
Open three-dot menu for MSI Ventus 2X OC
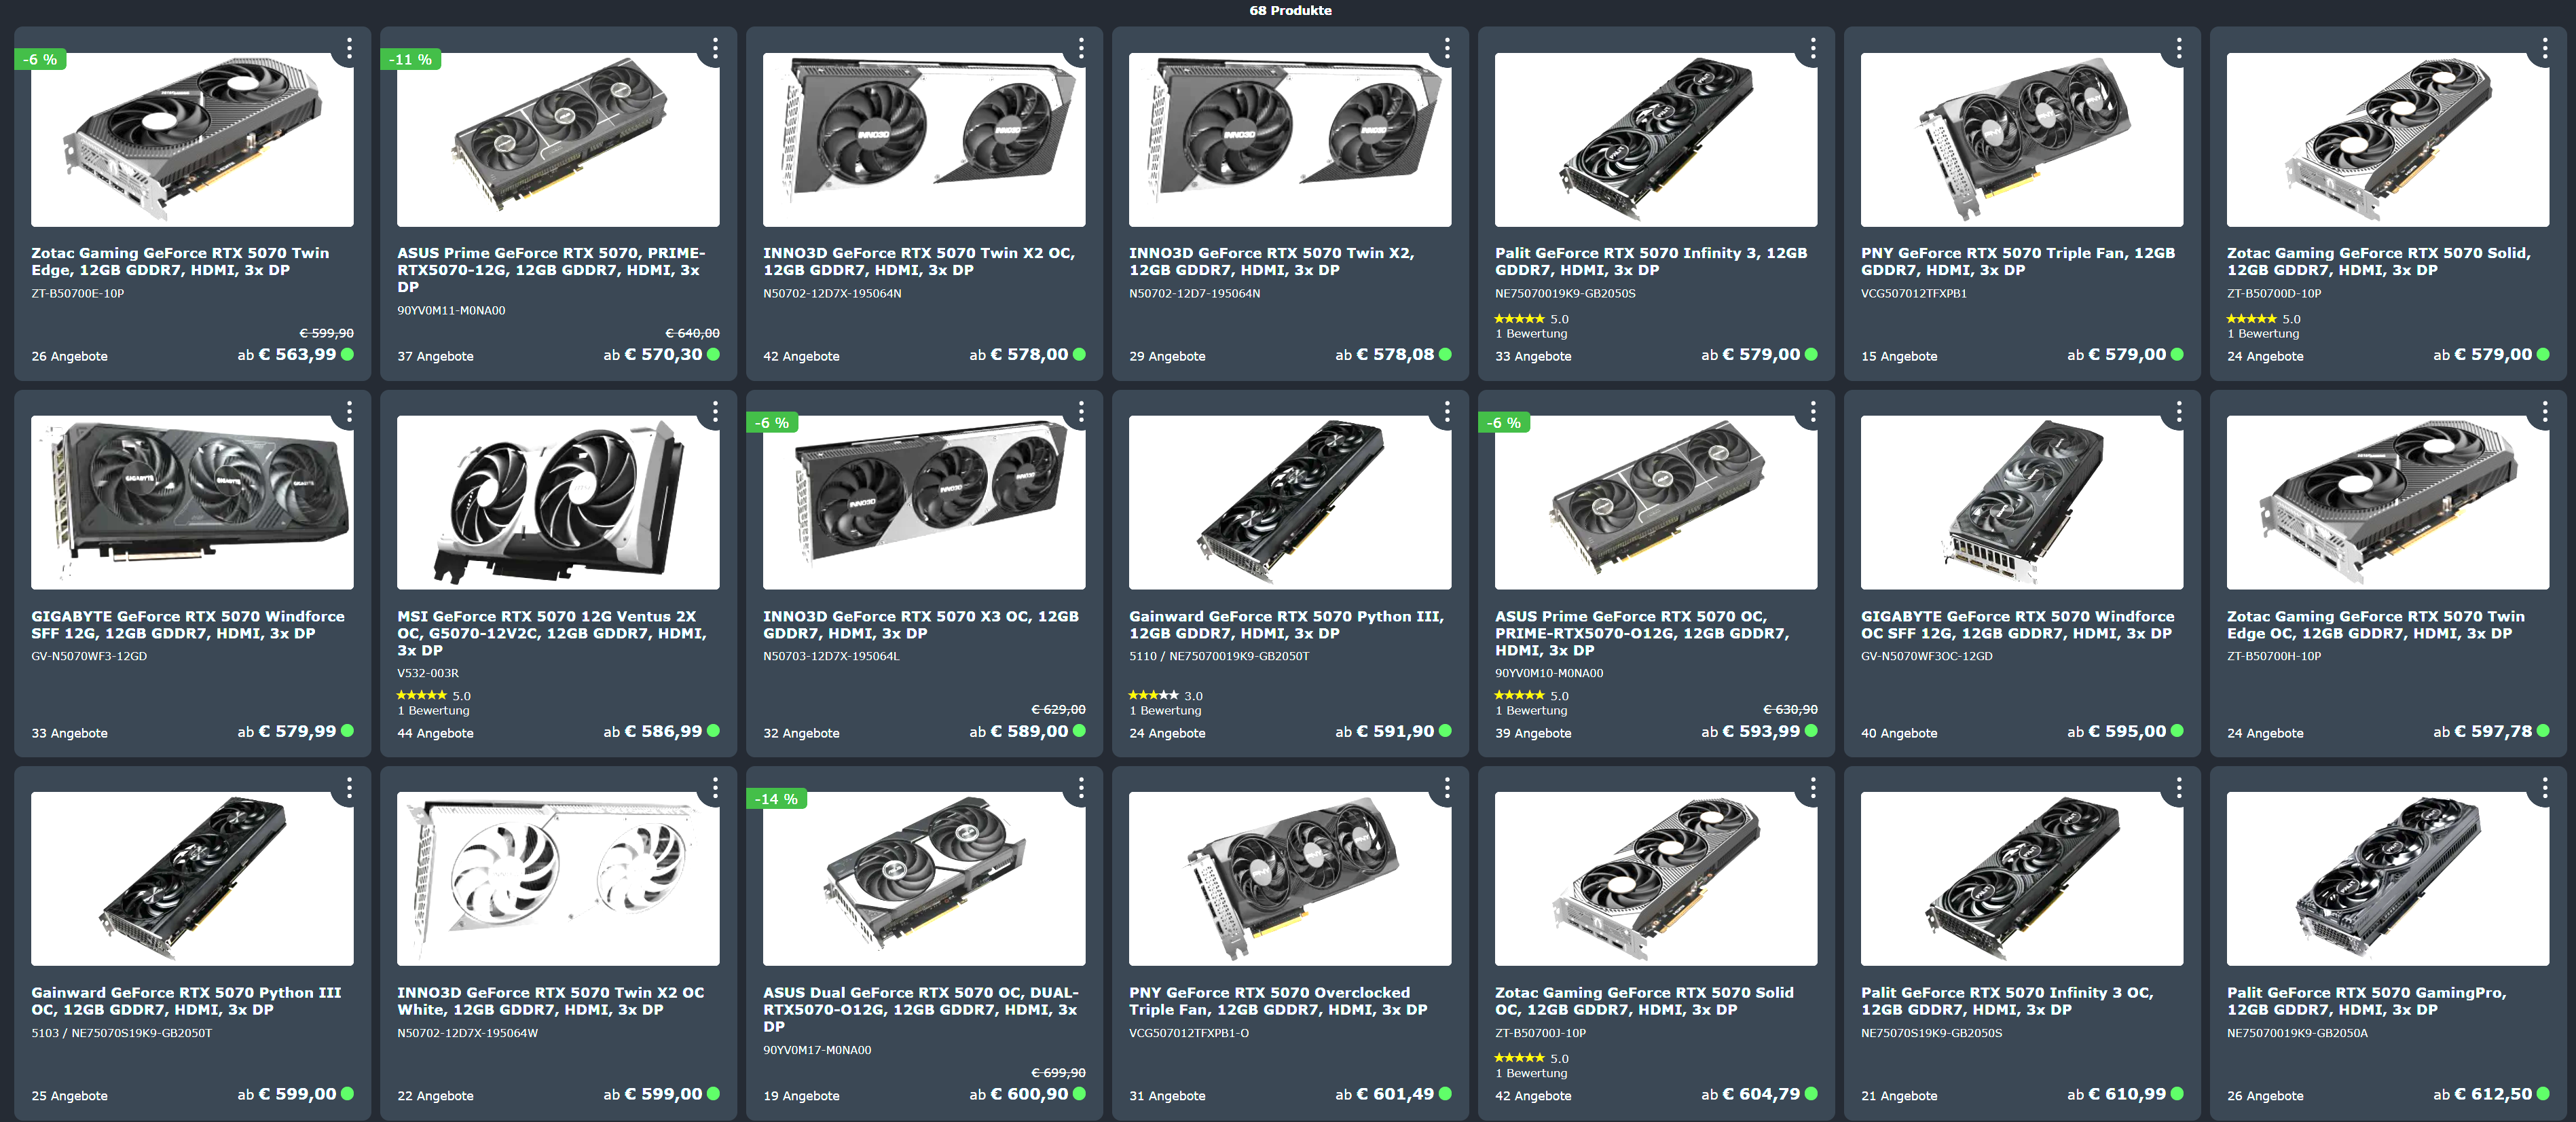point(715,411)
